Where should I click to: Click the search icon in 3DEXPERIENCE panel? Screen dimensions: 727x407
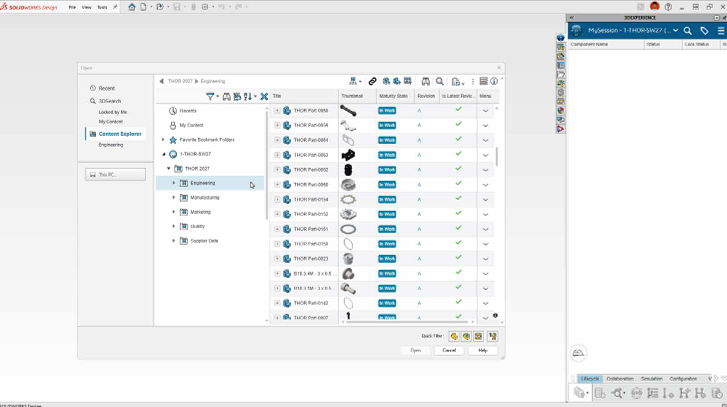click(x=688, y=31)
